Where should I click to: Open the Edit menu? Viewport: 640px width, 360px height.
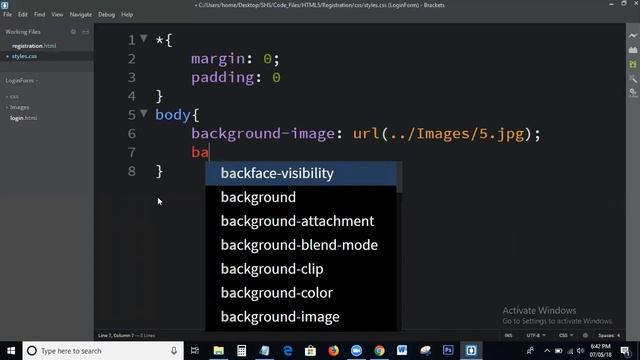coord(22,14)
